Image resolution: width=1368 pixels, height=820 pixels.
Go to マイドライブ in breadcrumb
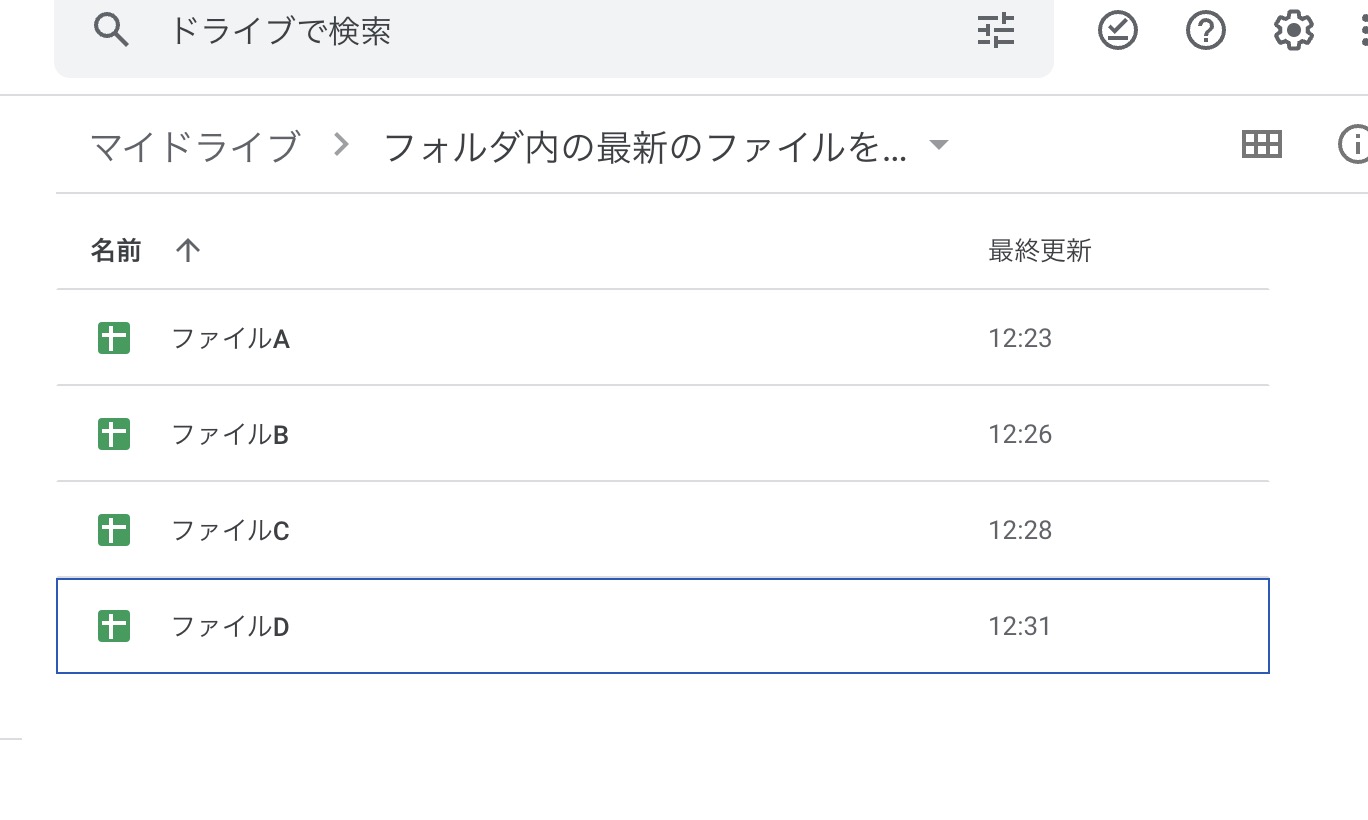(x=195, y=146)
